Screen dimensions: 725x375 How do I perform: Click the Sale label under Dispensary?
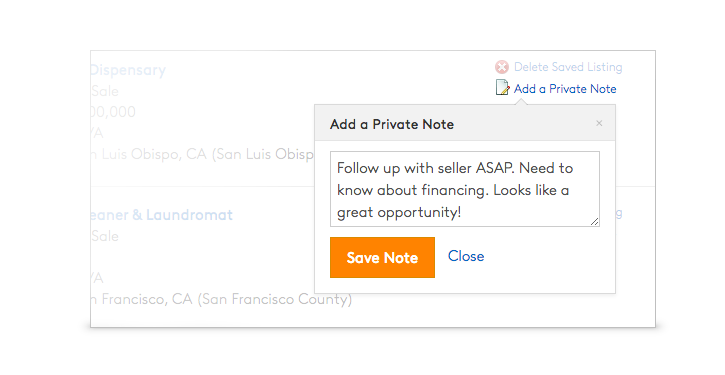(x=105, y=91)
